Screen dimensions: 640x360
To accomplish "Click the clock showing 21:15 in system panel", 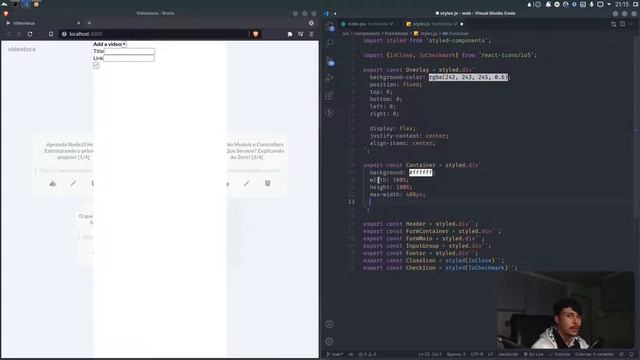I will (x=622, y=4).
